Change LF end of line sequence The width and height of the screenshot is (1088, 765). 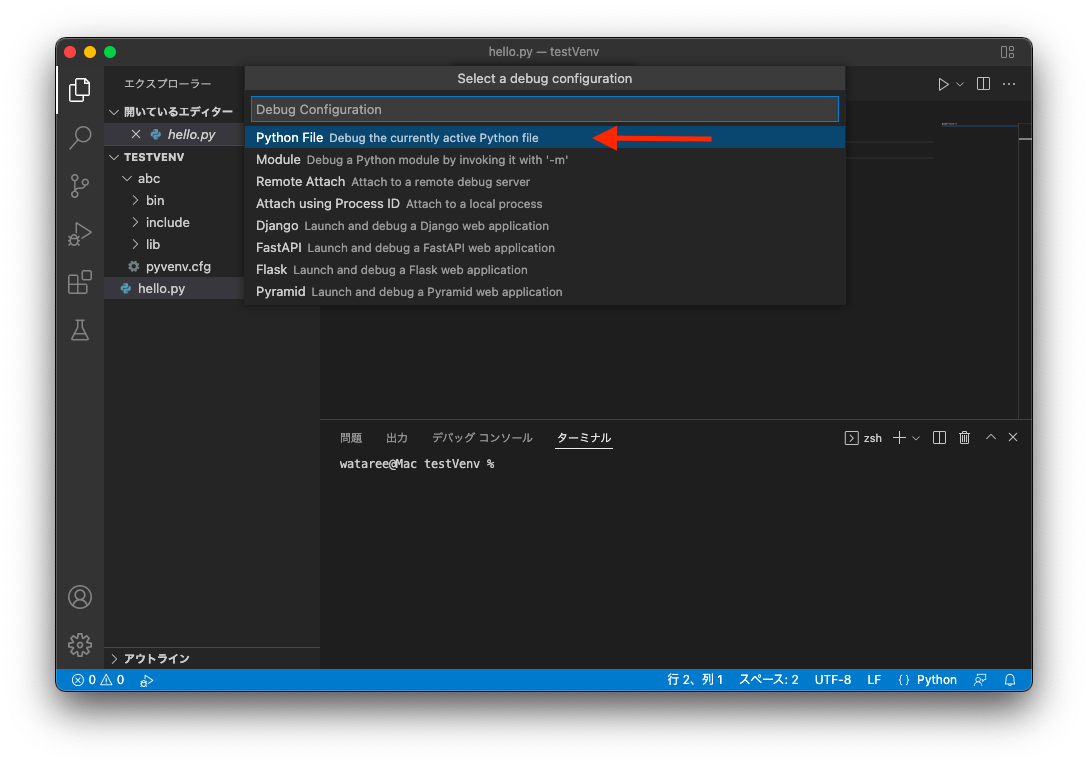(874, 680)
